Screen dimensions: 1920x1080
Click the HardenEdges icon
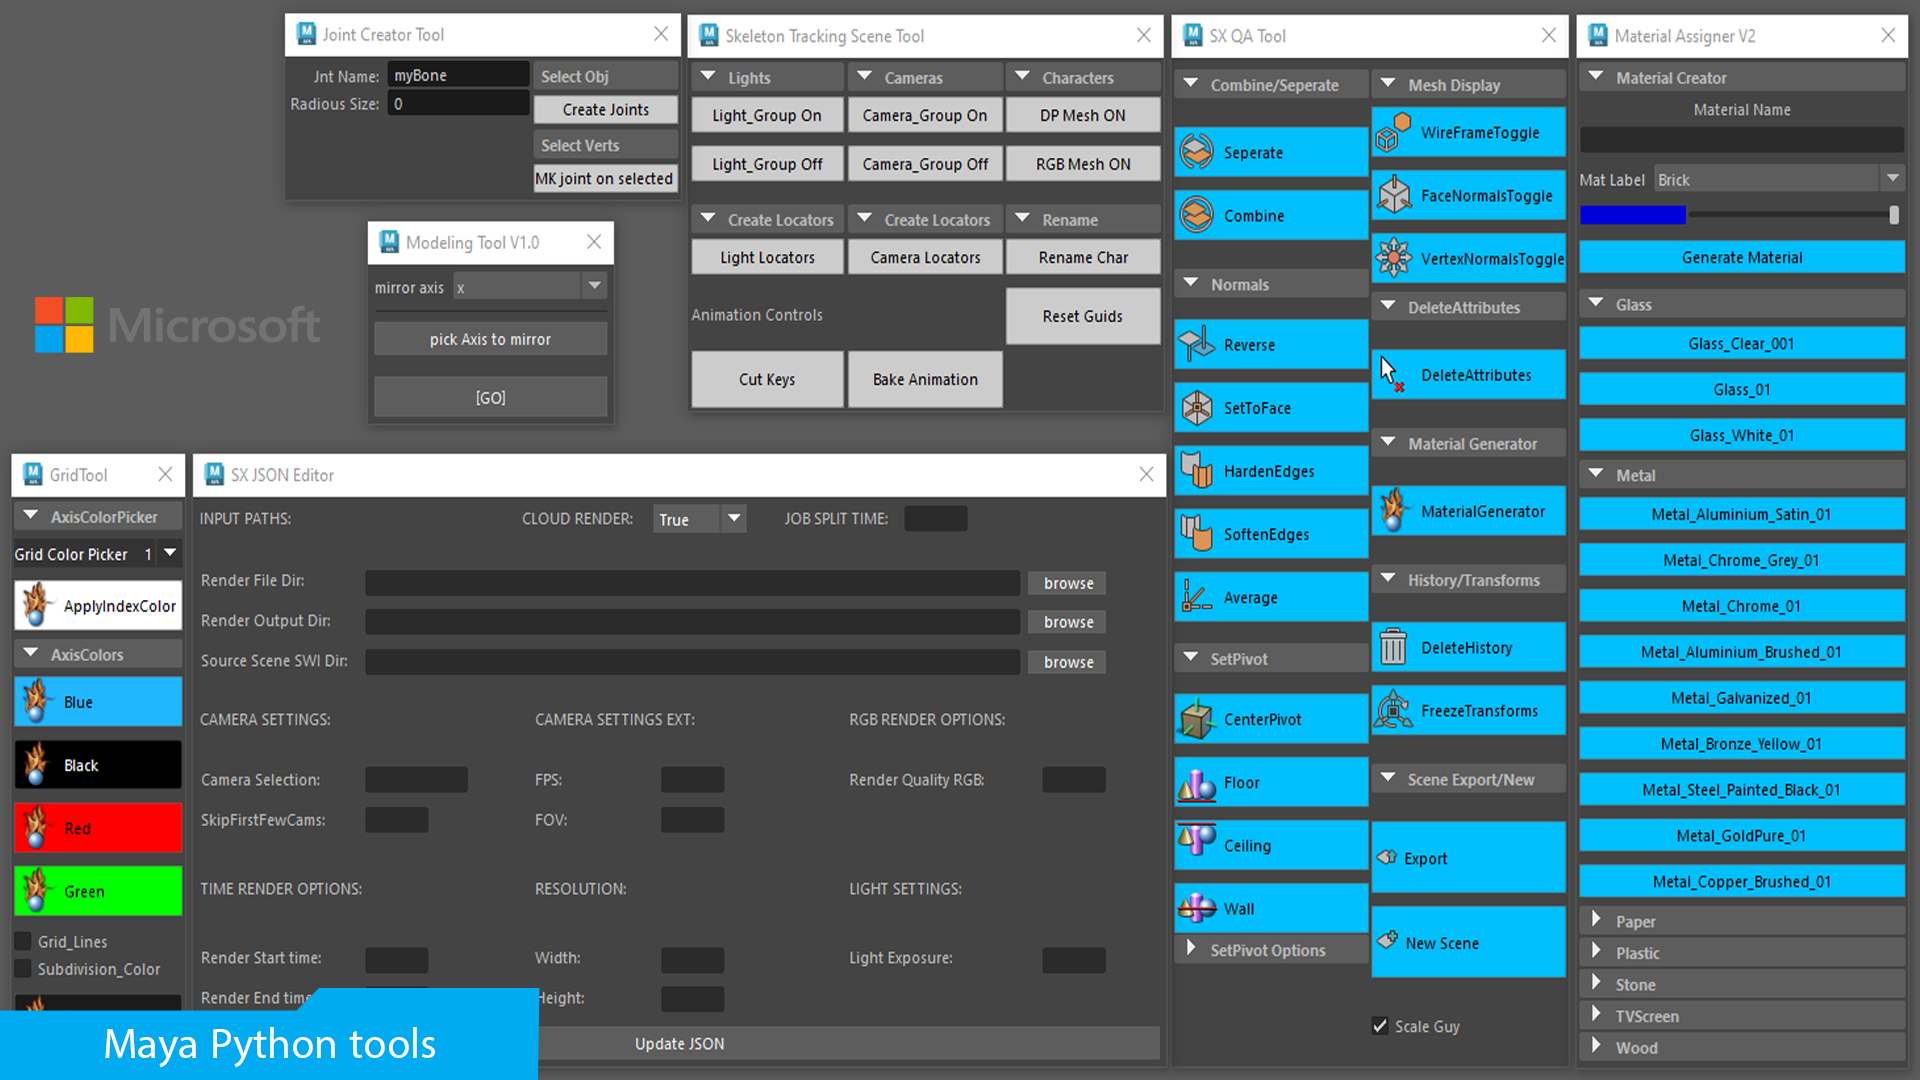[1196, 470]
